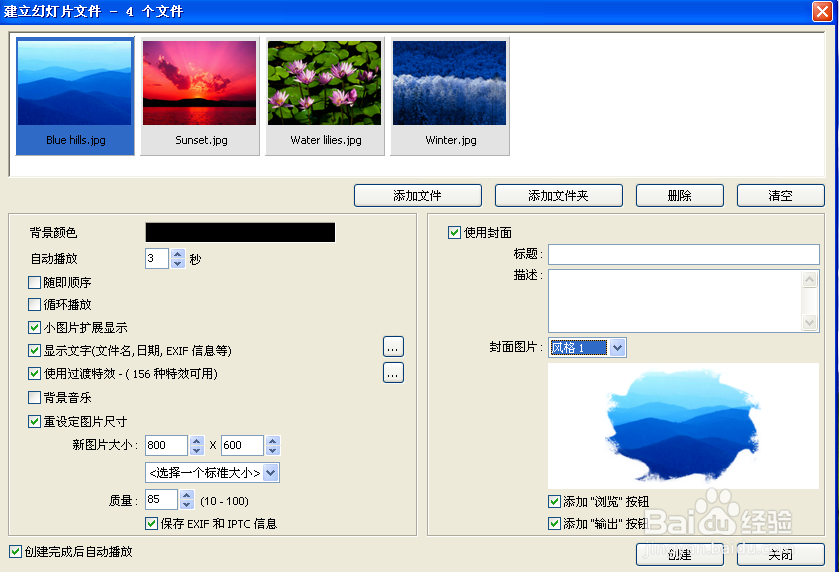Click the 标题 input field
Viewport: 839px width, 572px height.
tap(684, 254)
